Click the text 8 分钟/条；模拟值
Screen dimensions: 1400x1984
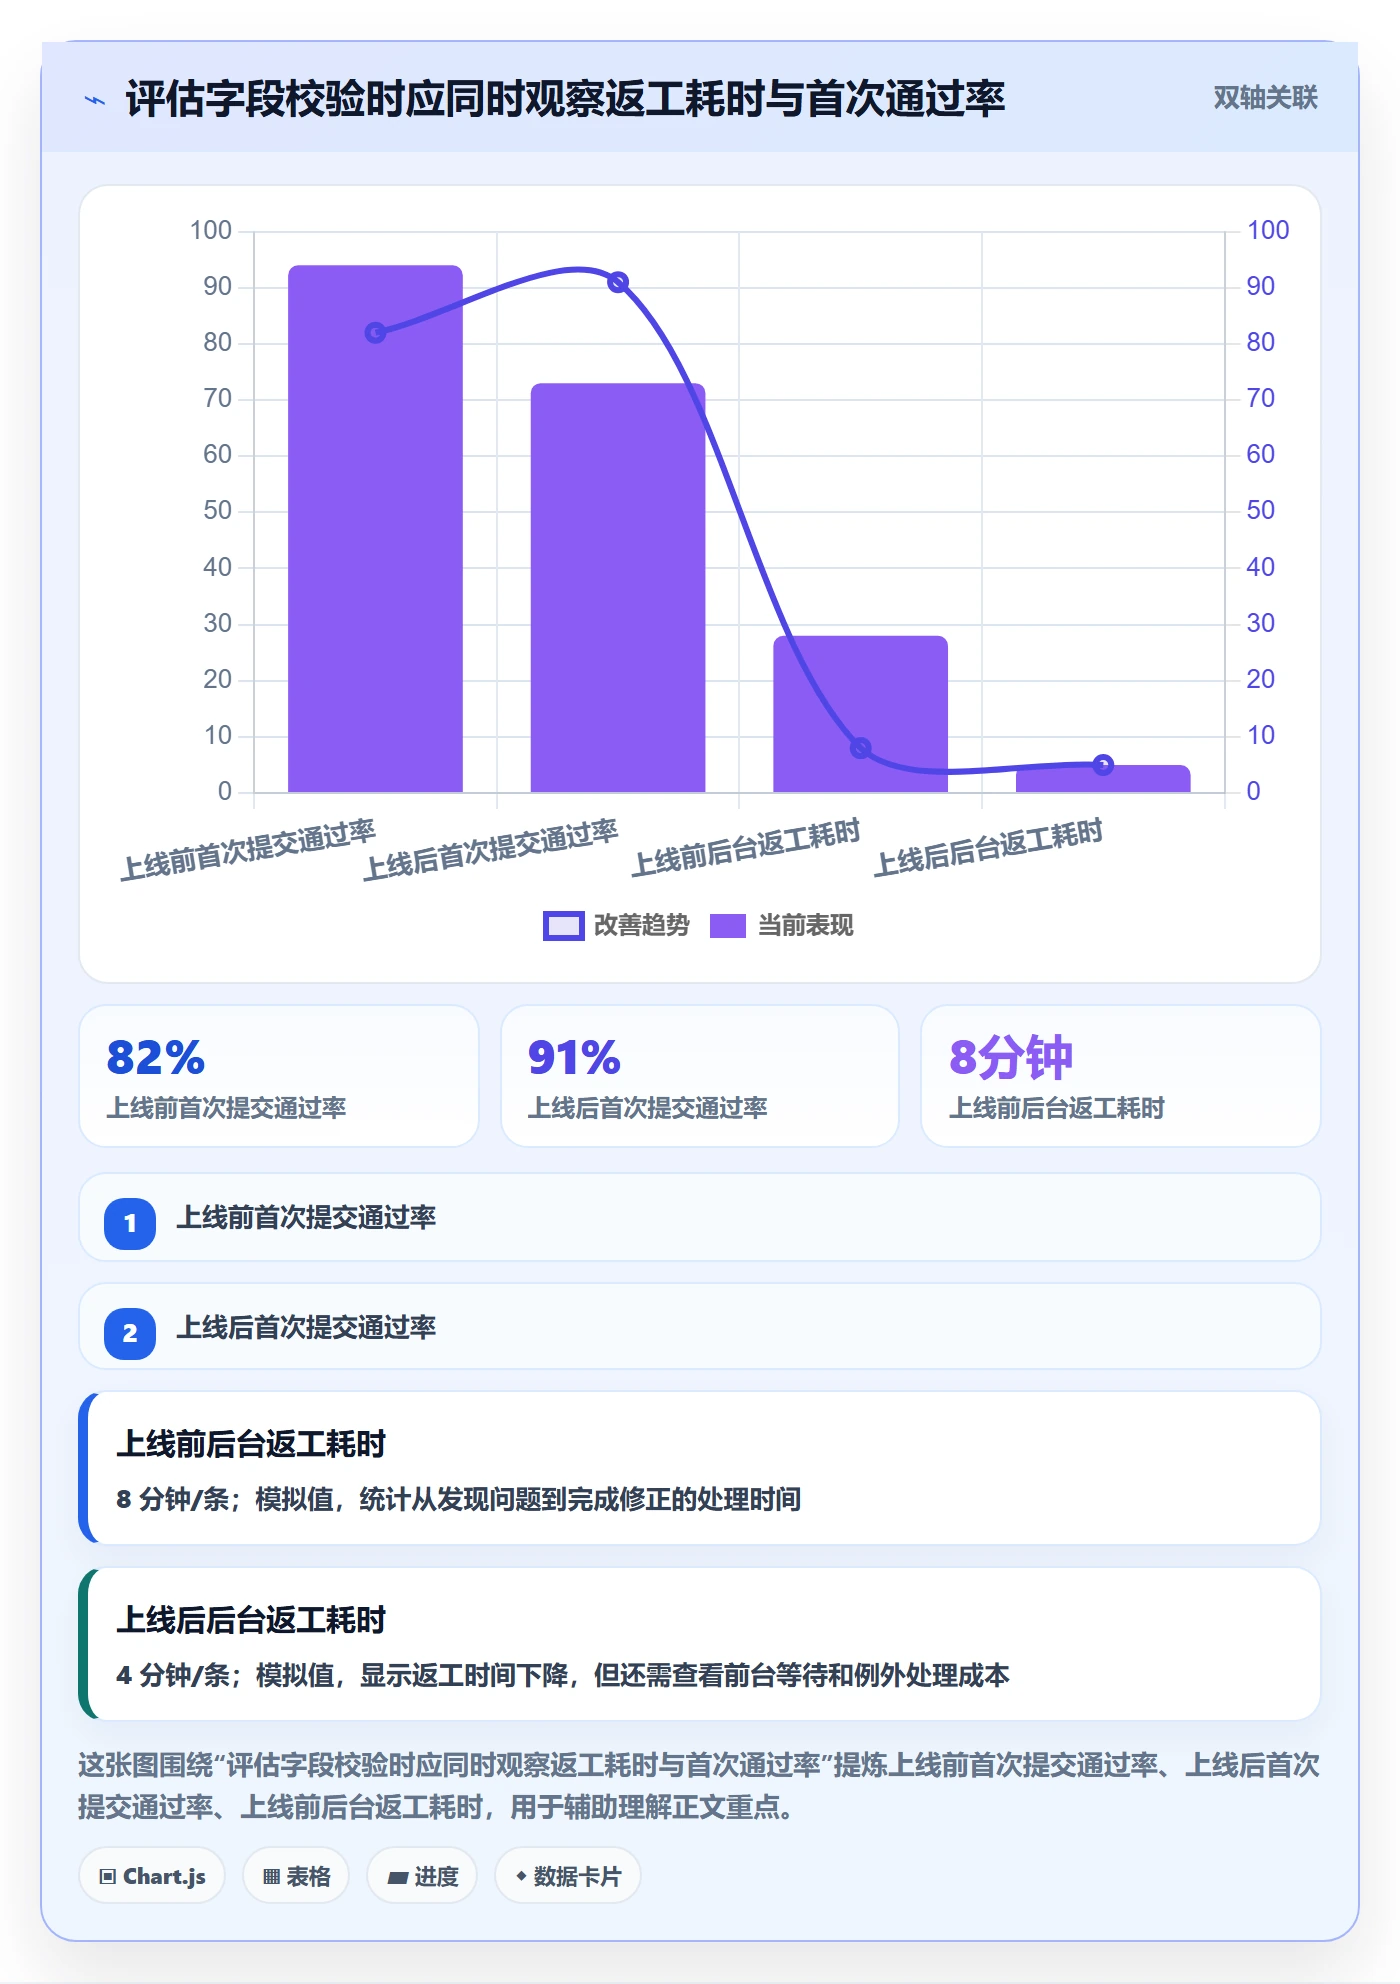pyautogui.click(x=225, y=1499)
